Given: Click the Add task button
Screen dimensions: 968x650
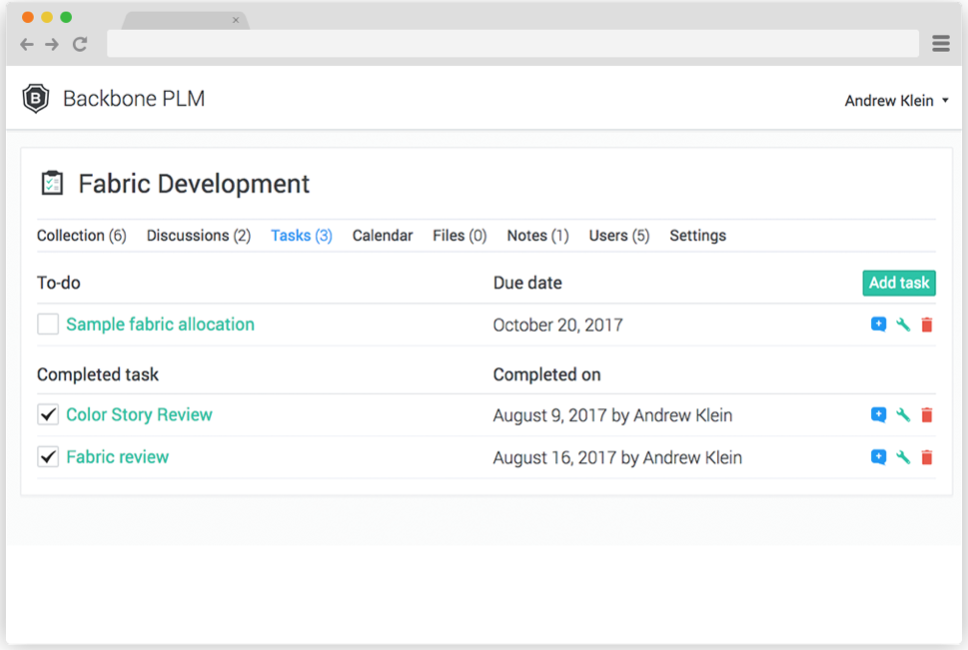Looking at the screenshot, I should tap(899, 283).
